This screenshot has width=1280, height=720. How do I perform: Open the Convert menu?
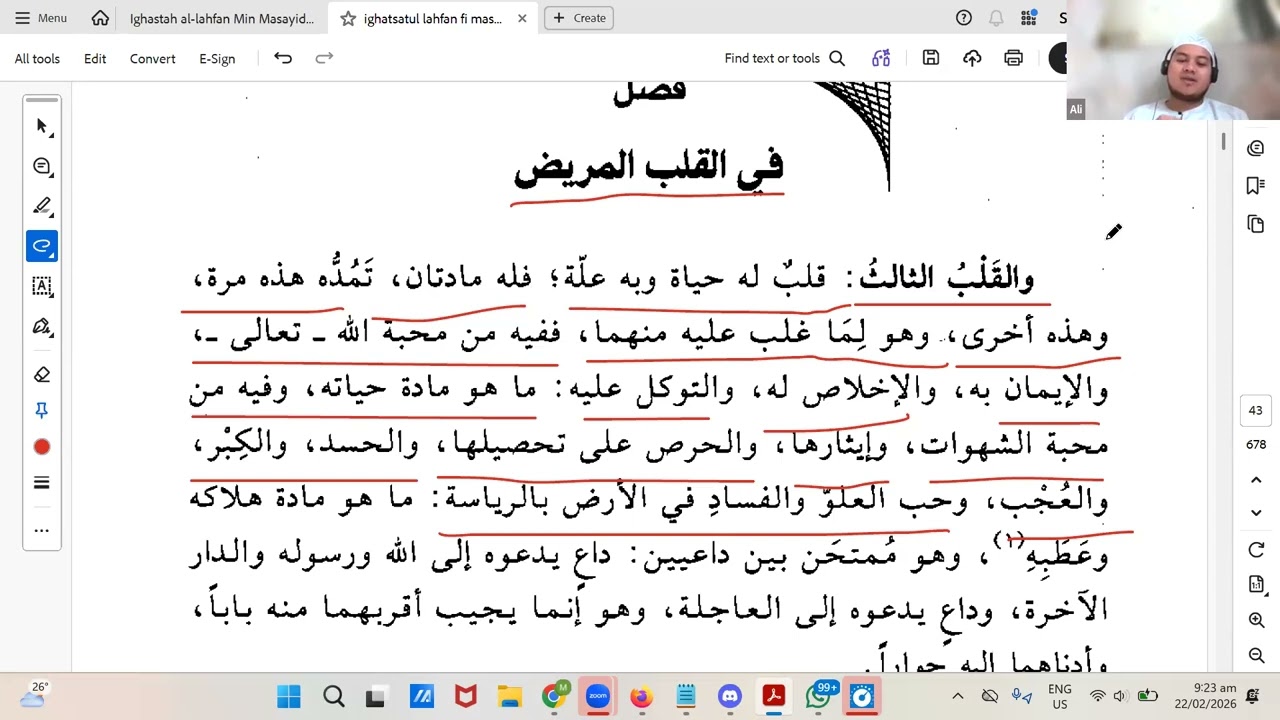pos(152,59)
